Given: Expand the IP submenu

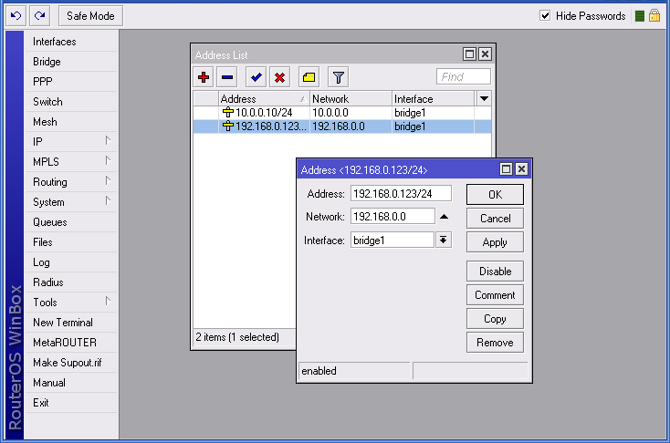Looking at the screenshot, I should pyautogui.click(x=70, y=142).
